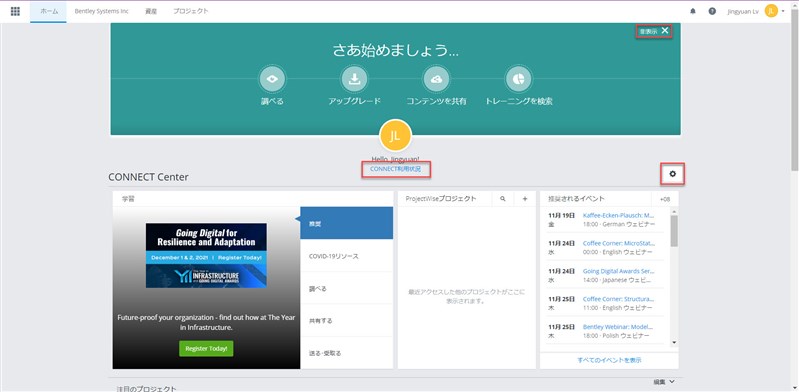This screenshot has height=392, width=799.
Task: Click the JL user avatar in header
Action: (771, 11)
